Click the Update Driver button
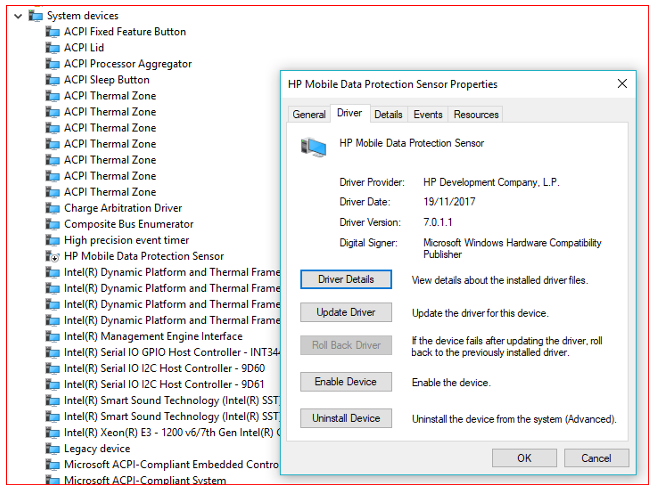Viewport: 658px width, 492px height. (346, 312)
